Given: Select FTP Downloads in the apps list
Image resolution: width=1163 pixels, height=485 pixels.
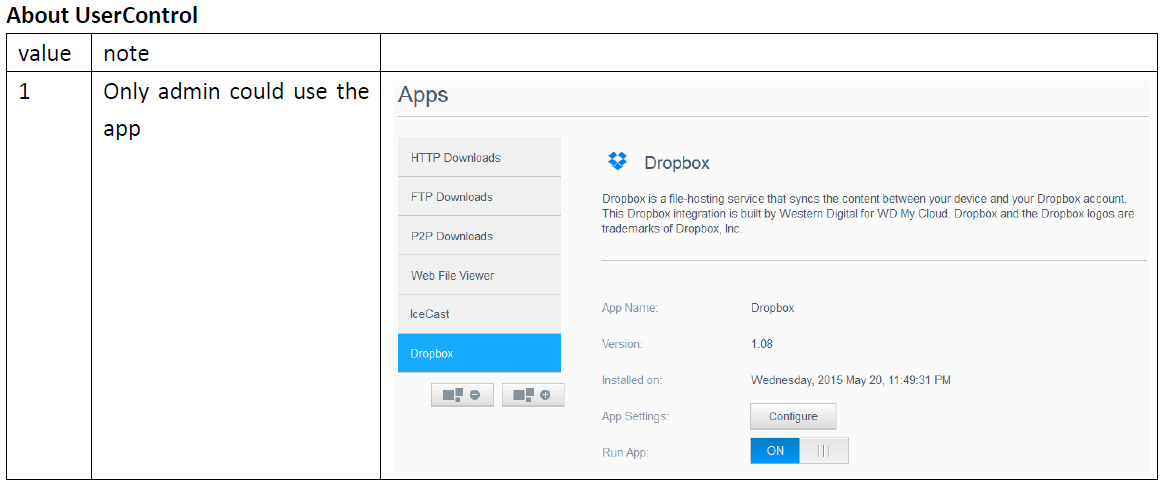Looking at the screenshot, I should 479,197.
